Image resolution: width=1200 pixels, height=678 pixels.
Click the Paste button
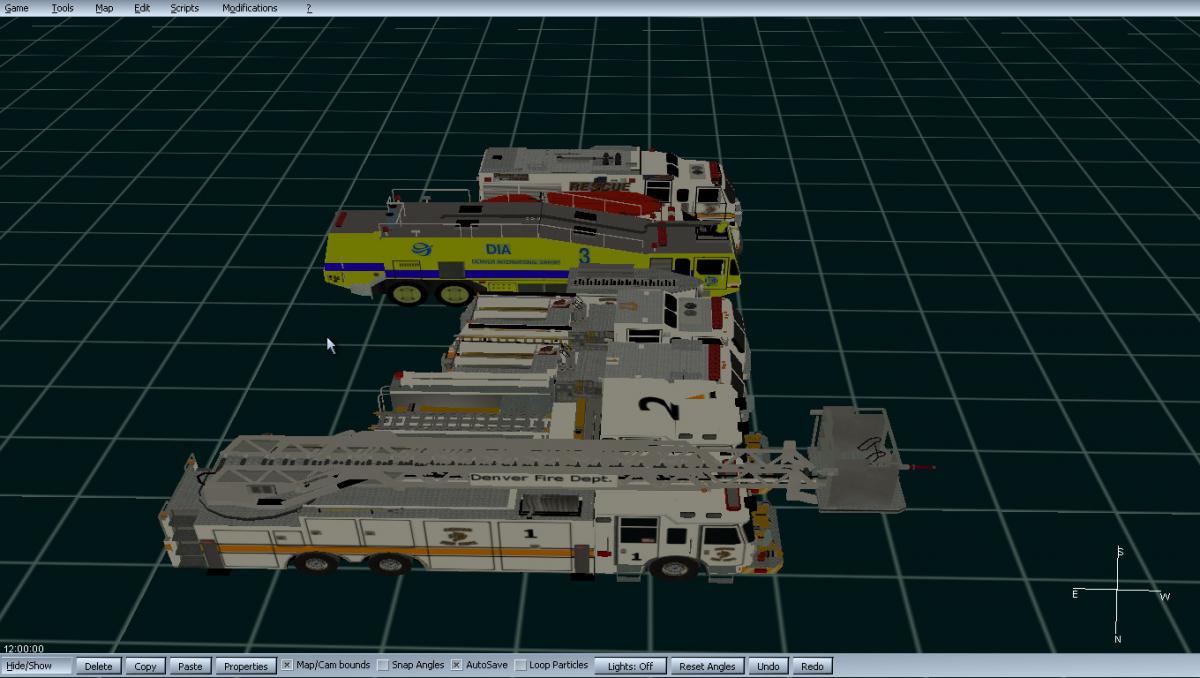[x=190, y=666]
